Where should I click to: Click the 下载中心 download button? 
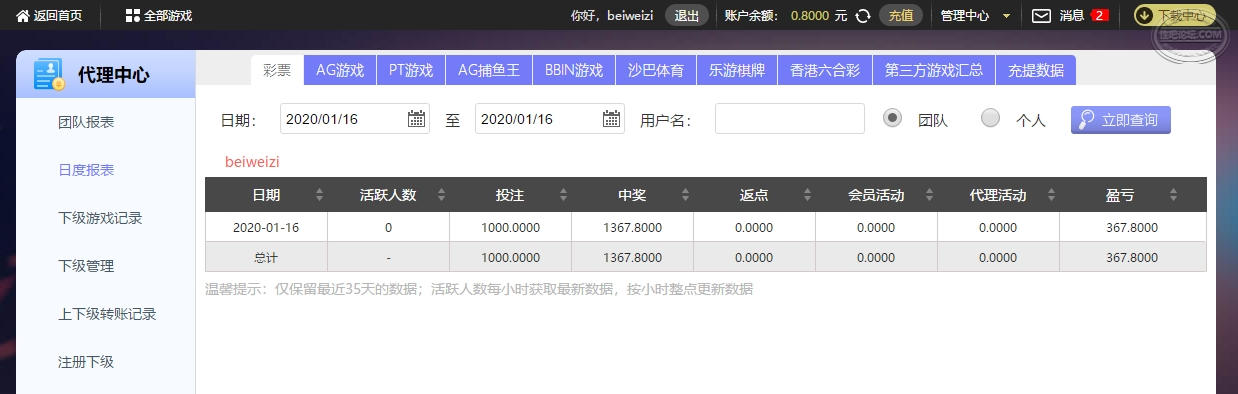tap(1174, 15)
